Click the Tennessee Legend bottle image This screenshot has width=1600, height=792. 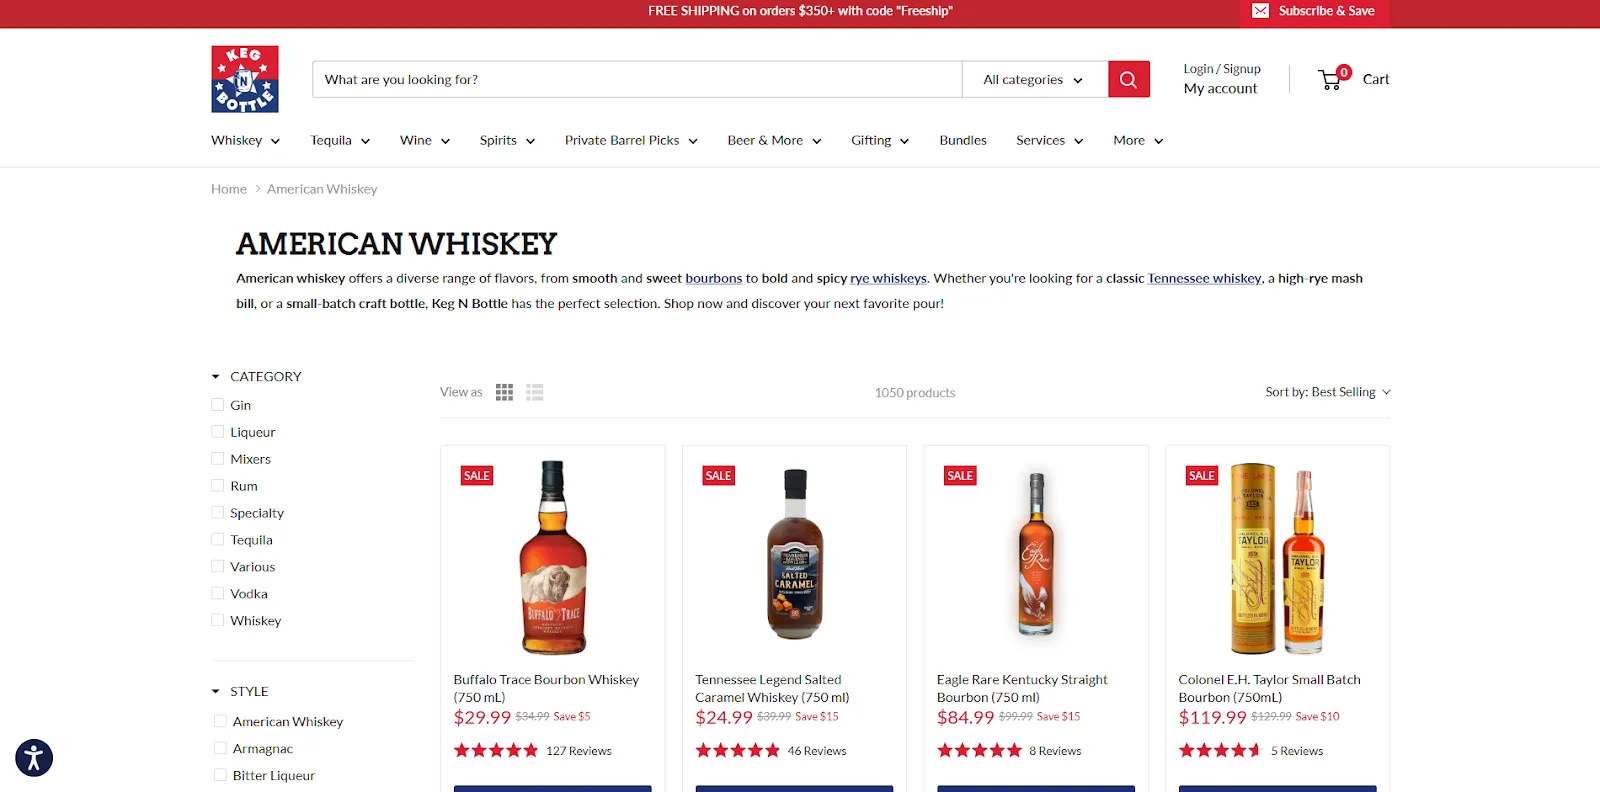795,554
